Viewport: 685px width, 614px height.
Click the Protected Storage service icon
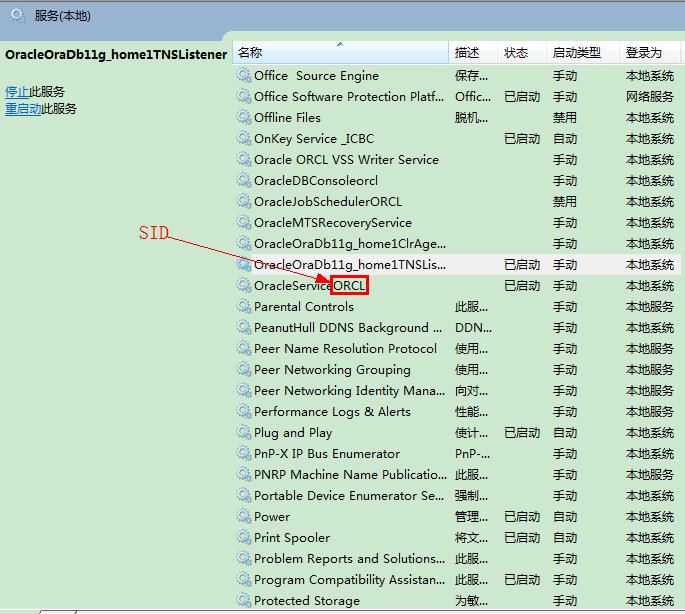coord(243,600)
